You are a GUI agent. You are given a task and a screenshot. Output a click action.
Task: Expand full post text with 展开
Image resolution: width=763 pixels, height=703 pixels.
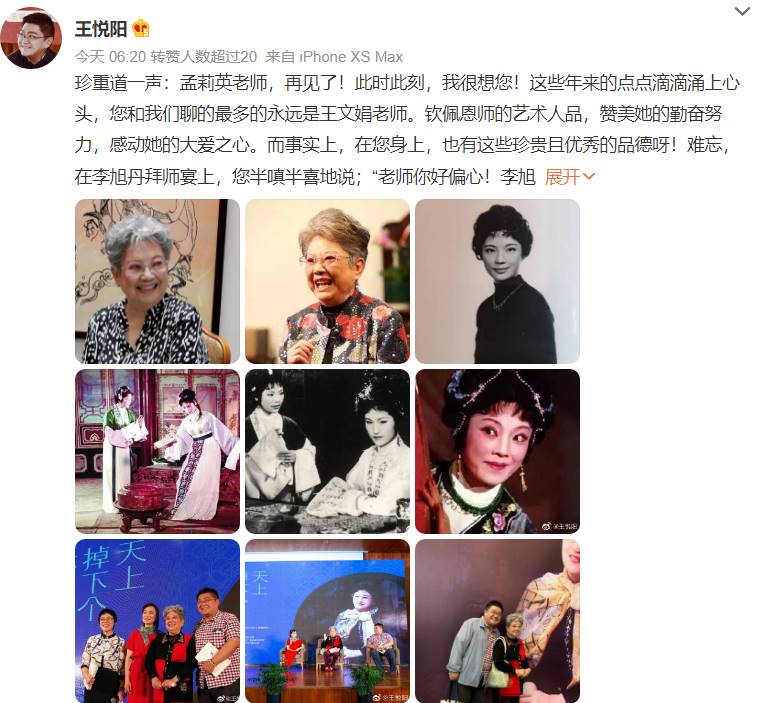coord(569,177)
